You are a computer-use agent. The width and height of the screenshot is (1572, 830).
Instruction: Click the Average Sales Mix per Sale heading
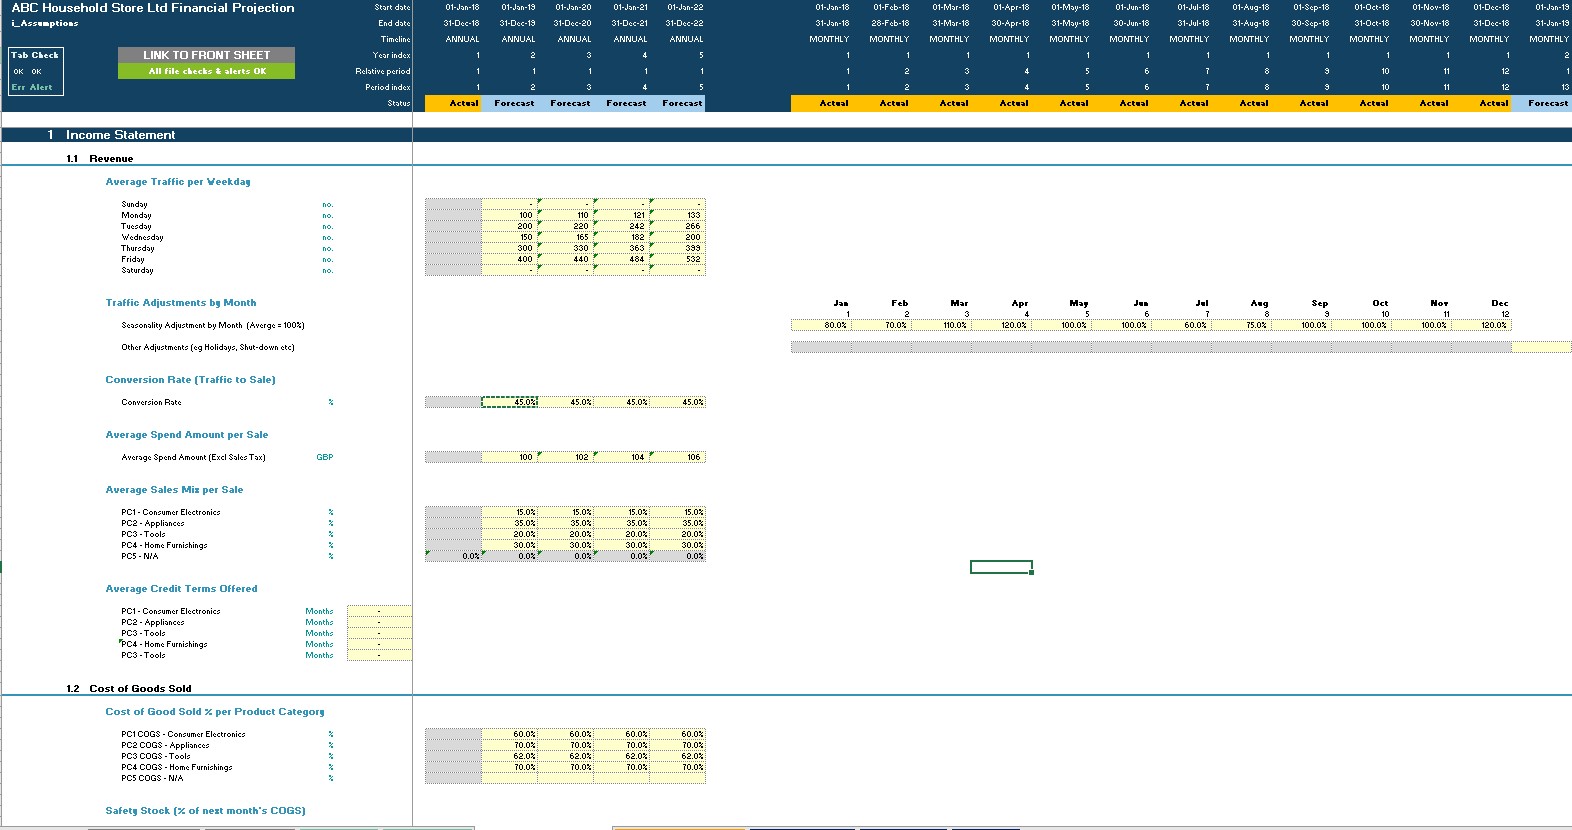pos(174,490)
